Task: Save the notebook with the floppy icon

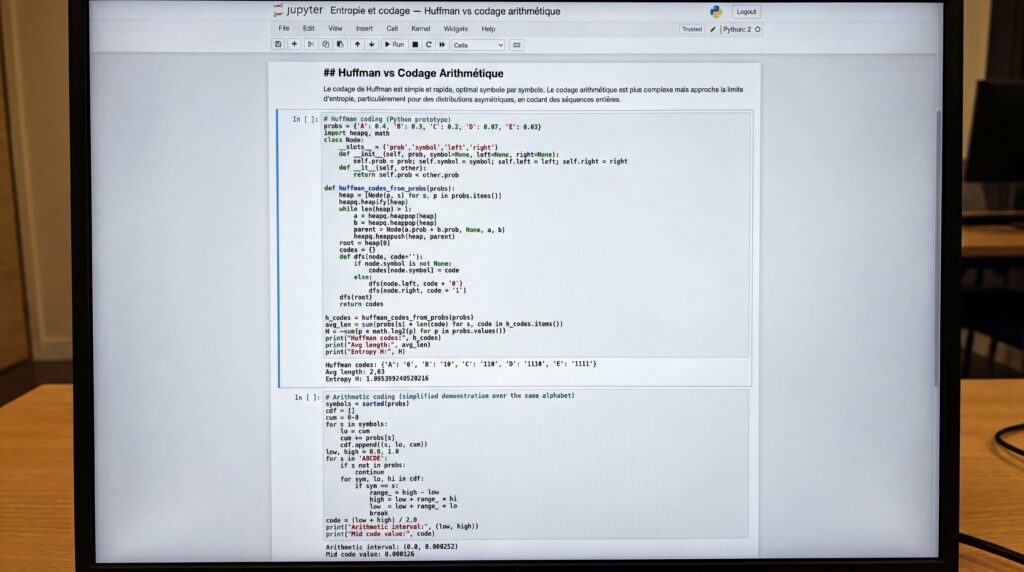Action: (x=278, y=44)
